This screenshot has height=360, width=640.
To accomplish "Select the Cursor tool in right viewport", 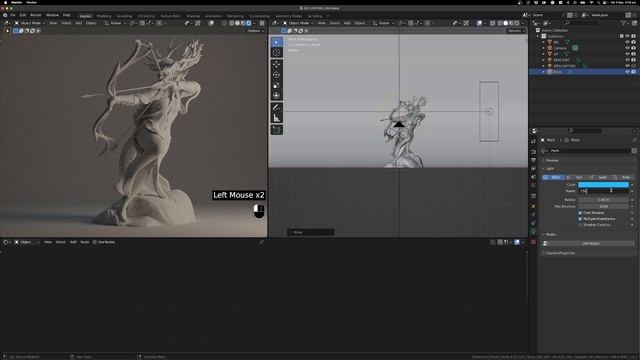I will [x=276, y=52].
